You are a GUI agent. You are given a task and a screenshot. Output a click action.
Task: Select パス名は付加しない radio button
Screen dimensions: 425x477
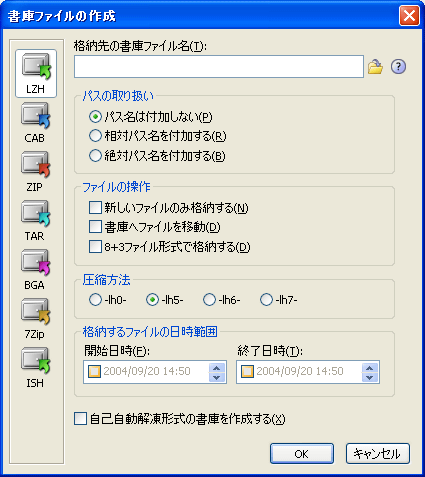(x=95, y=117)
